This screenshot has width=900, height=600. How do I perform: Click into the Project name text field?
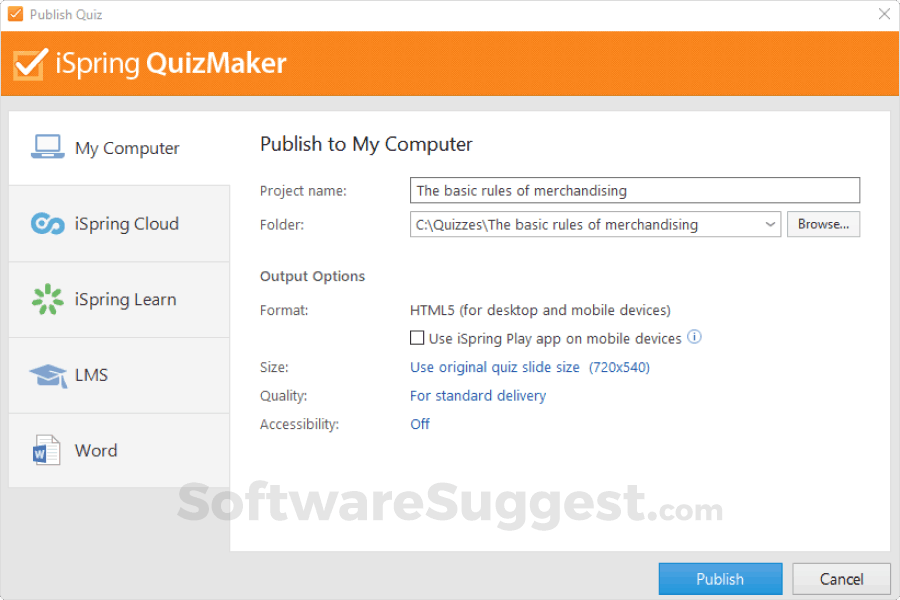635,190
